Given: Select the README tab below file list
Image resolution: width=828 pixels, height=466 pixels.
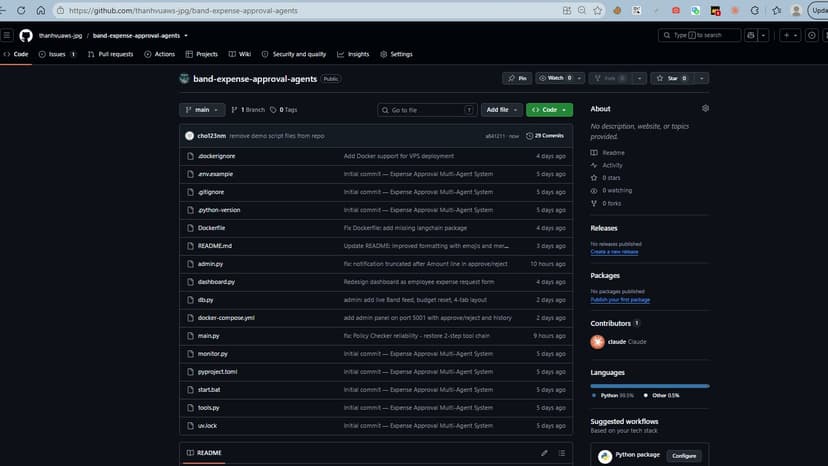Looking at the screenshot, I should click(x=204, y=453).
